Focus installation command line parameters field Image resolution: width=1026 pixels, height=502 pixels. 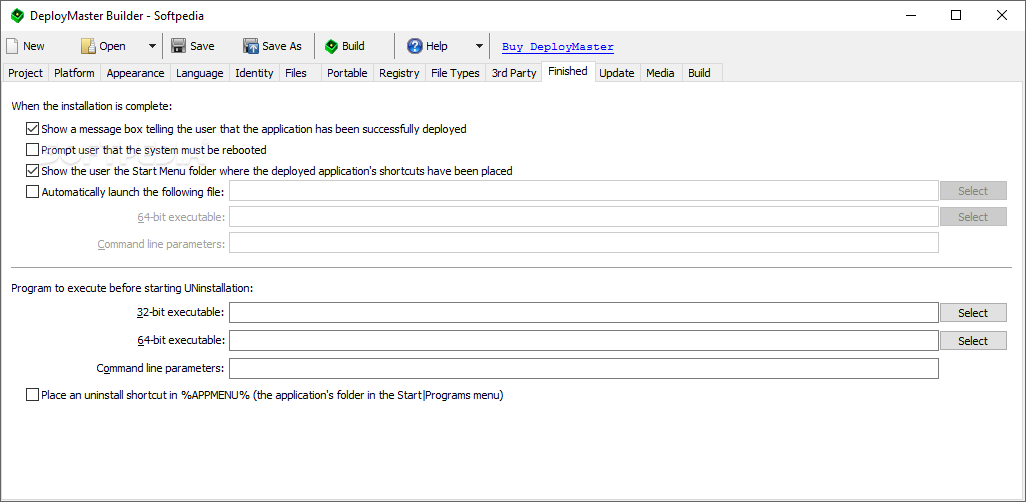(584, 242)
